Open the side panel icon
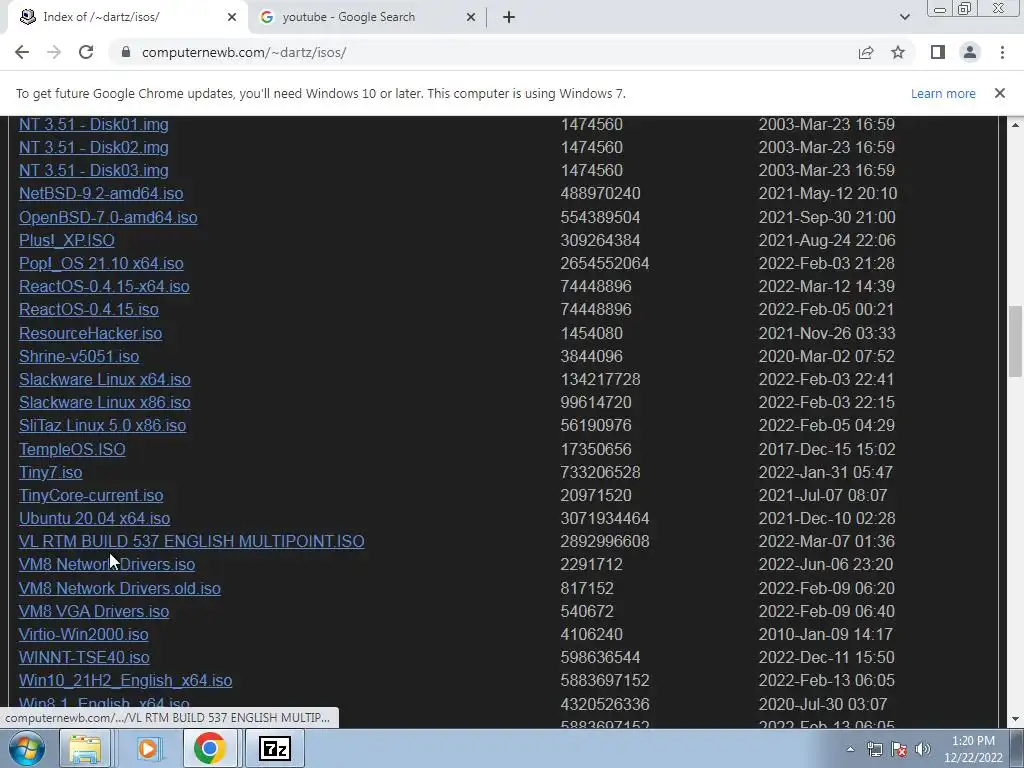 click(x=938, y=52)
